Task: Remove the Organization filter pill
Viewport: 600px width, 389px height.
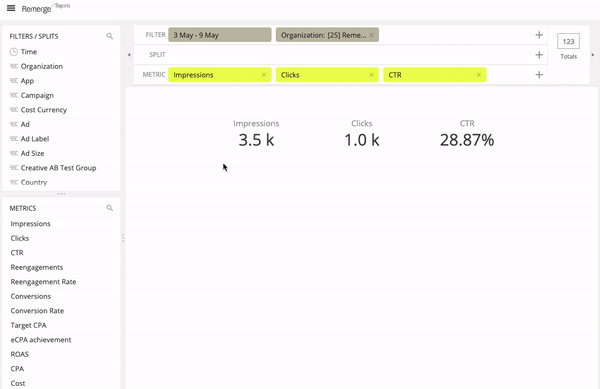Action: coord(371,35)
